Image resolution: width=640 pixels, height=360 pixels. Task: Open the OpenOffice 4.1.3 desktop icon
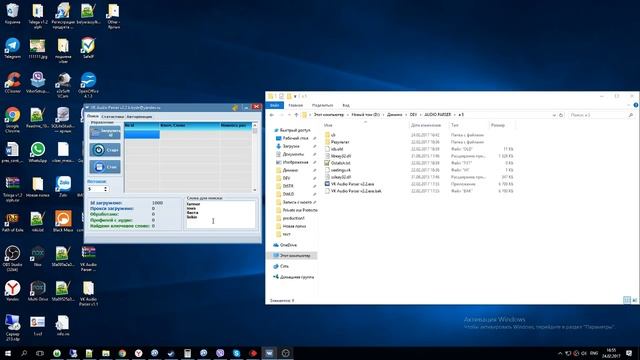click(x=88, y=85)
